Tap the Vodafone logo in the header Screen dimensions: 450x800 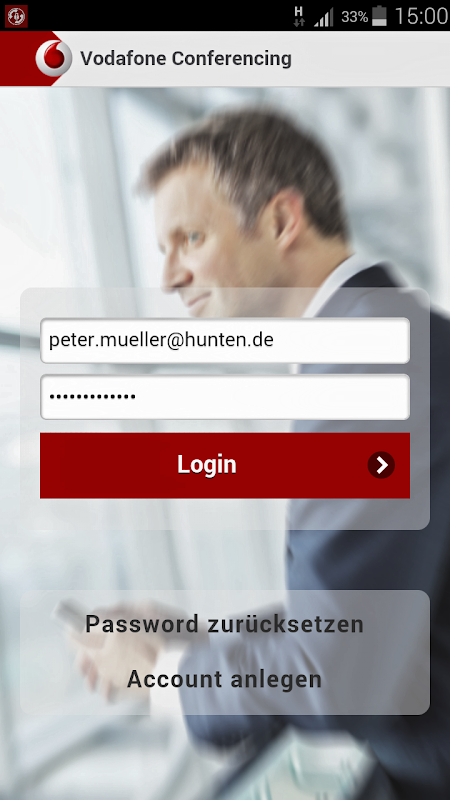click(54, 58)
